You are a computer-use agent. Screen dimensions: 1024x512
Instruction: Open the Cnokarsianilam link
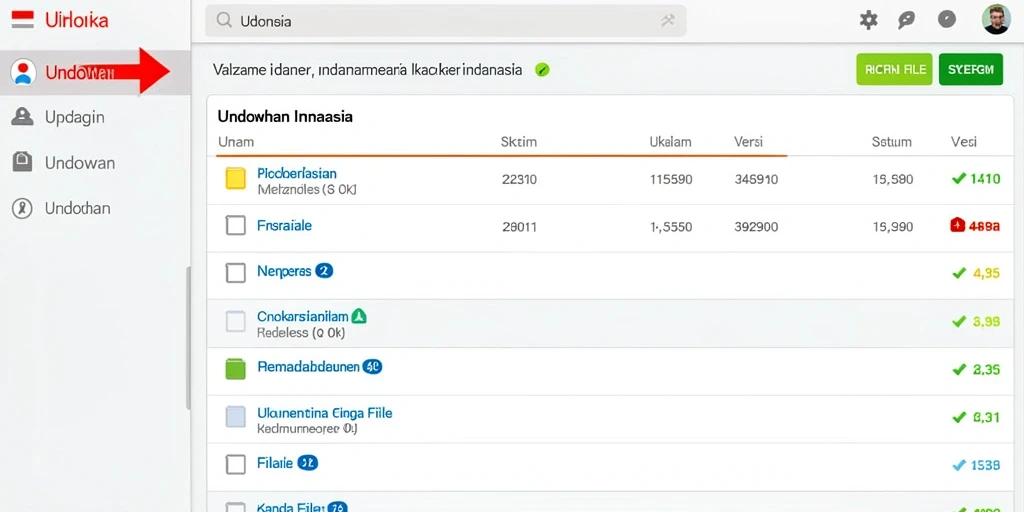point(302,317)
